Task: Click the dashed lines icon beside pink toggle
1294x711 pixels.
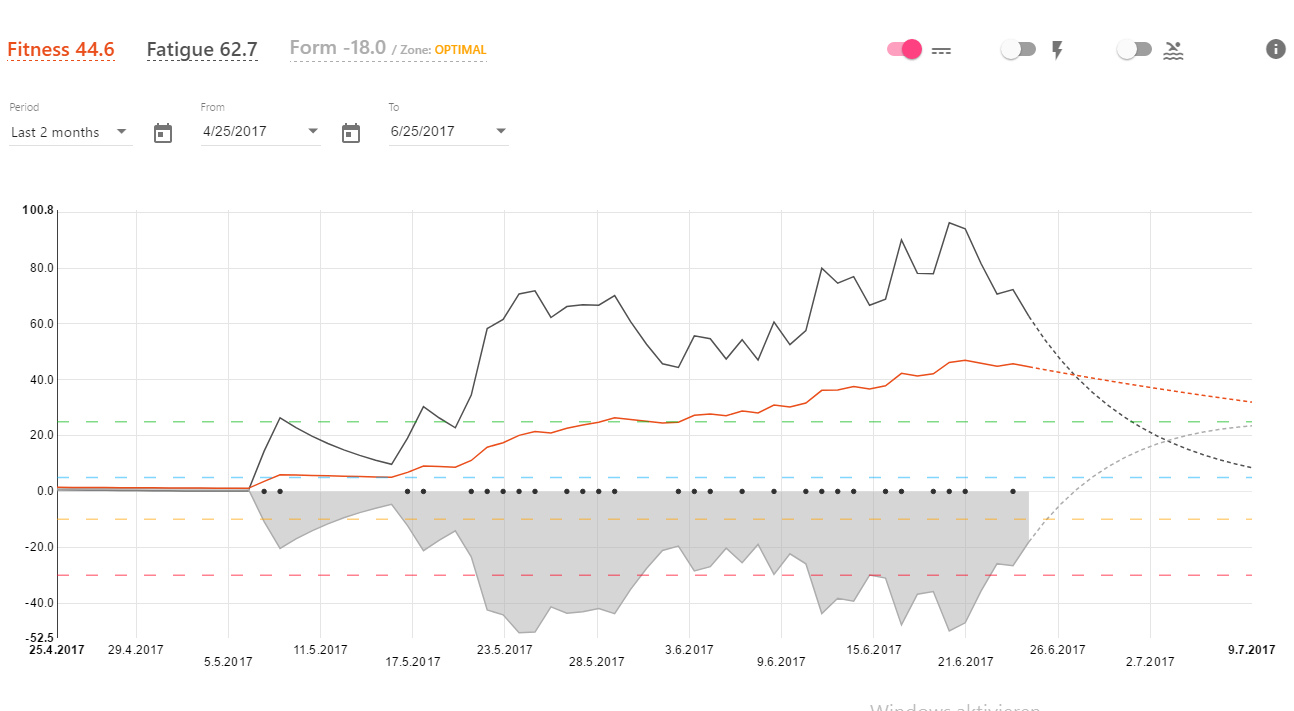Action: [x=941, y=50]
